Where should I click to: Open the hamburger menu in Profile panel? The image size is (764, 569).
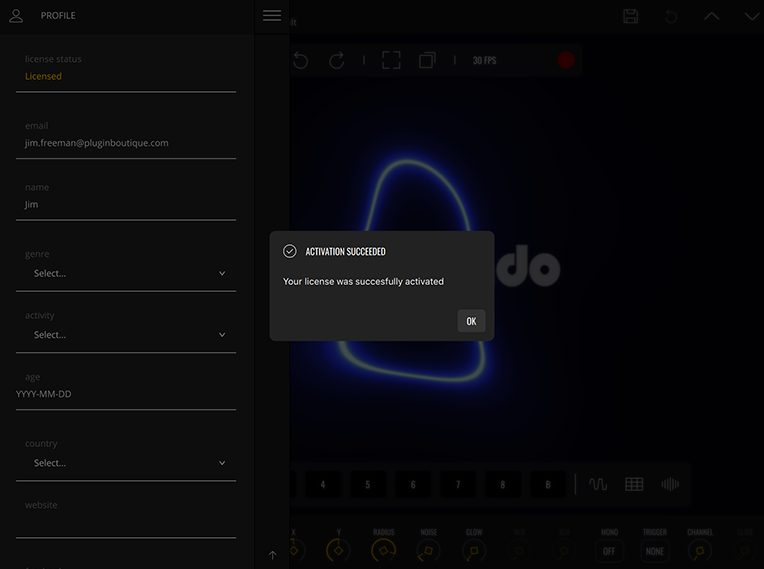(x=272, y=16)
